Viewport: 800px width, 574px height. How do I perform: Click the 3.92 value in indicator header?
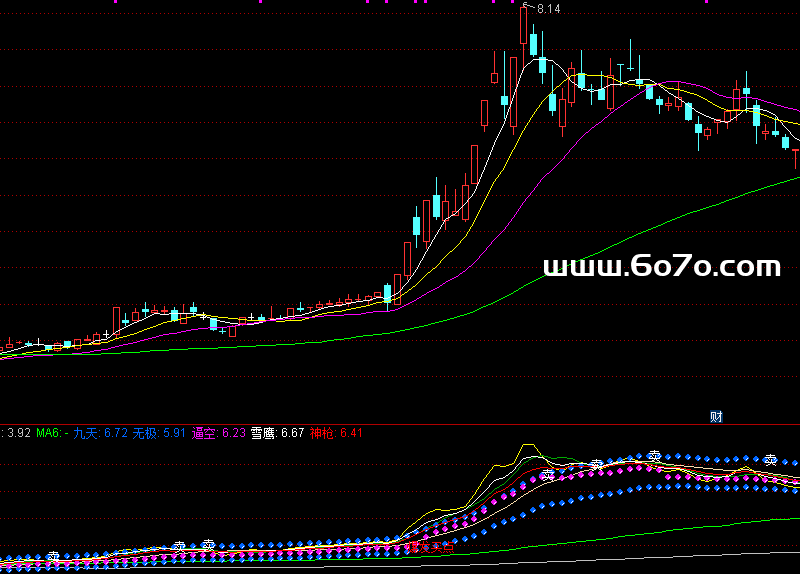pos(19,433)
